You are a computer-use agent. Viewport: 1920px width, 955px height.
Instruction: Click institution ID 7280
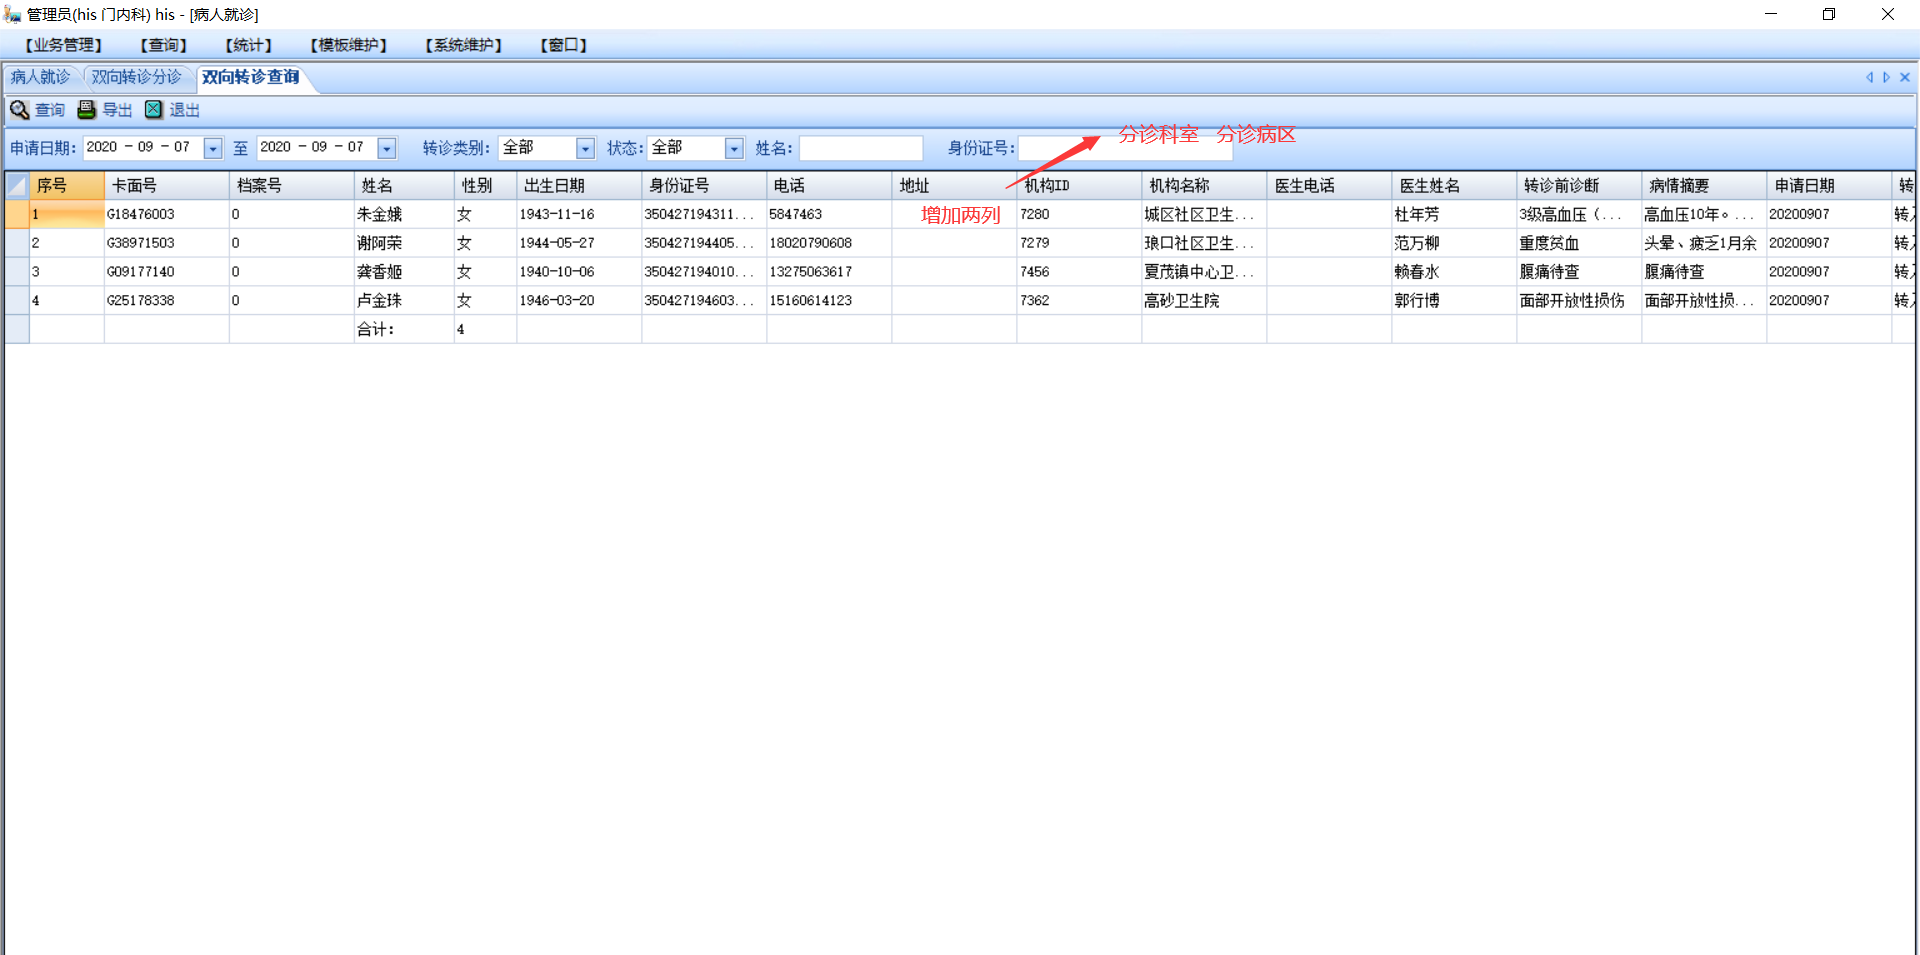1035,214
